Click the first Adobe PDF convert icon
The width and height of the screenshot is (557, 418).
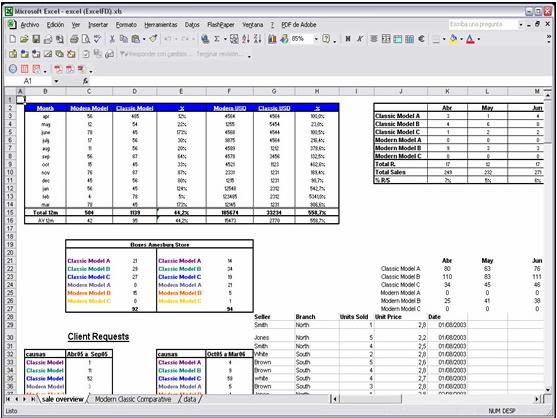58,69
